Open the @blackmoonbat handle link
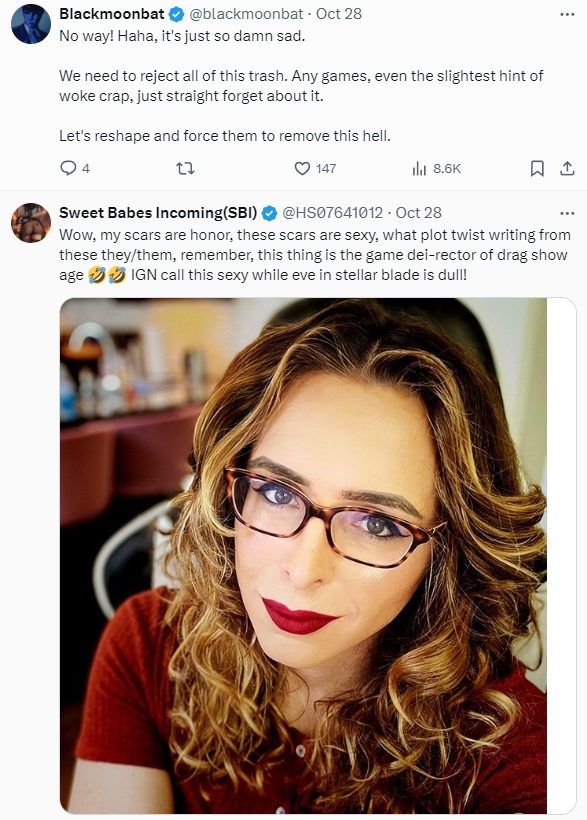Image resolution: width=587 pixels, height=820 pixels. (246, 14)
